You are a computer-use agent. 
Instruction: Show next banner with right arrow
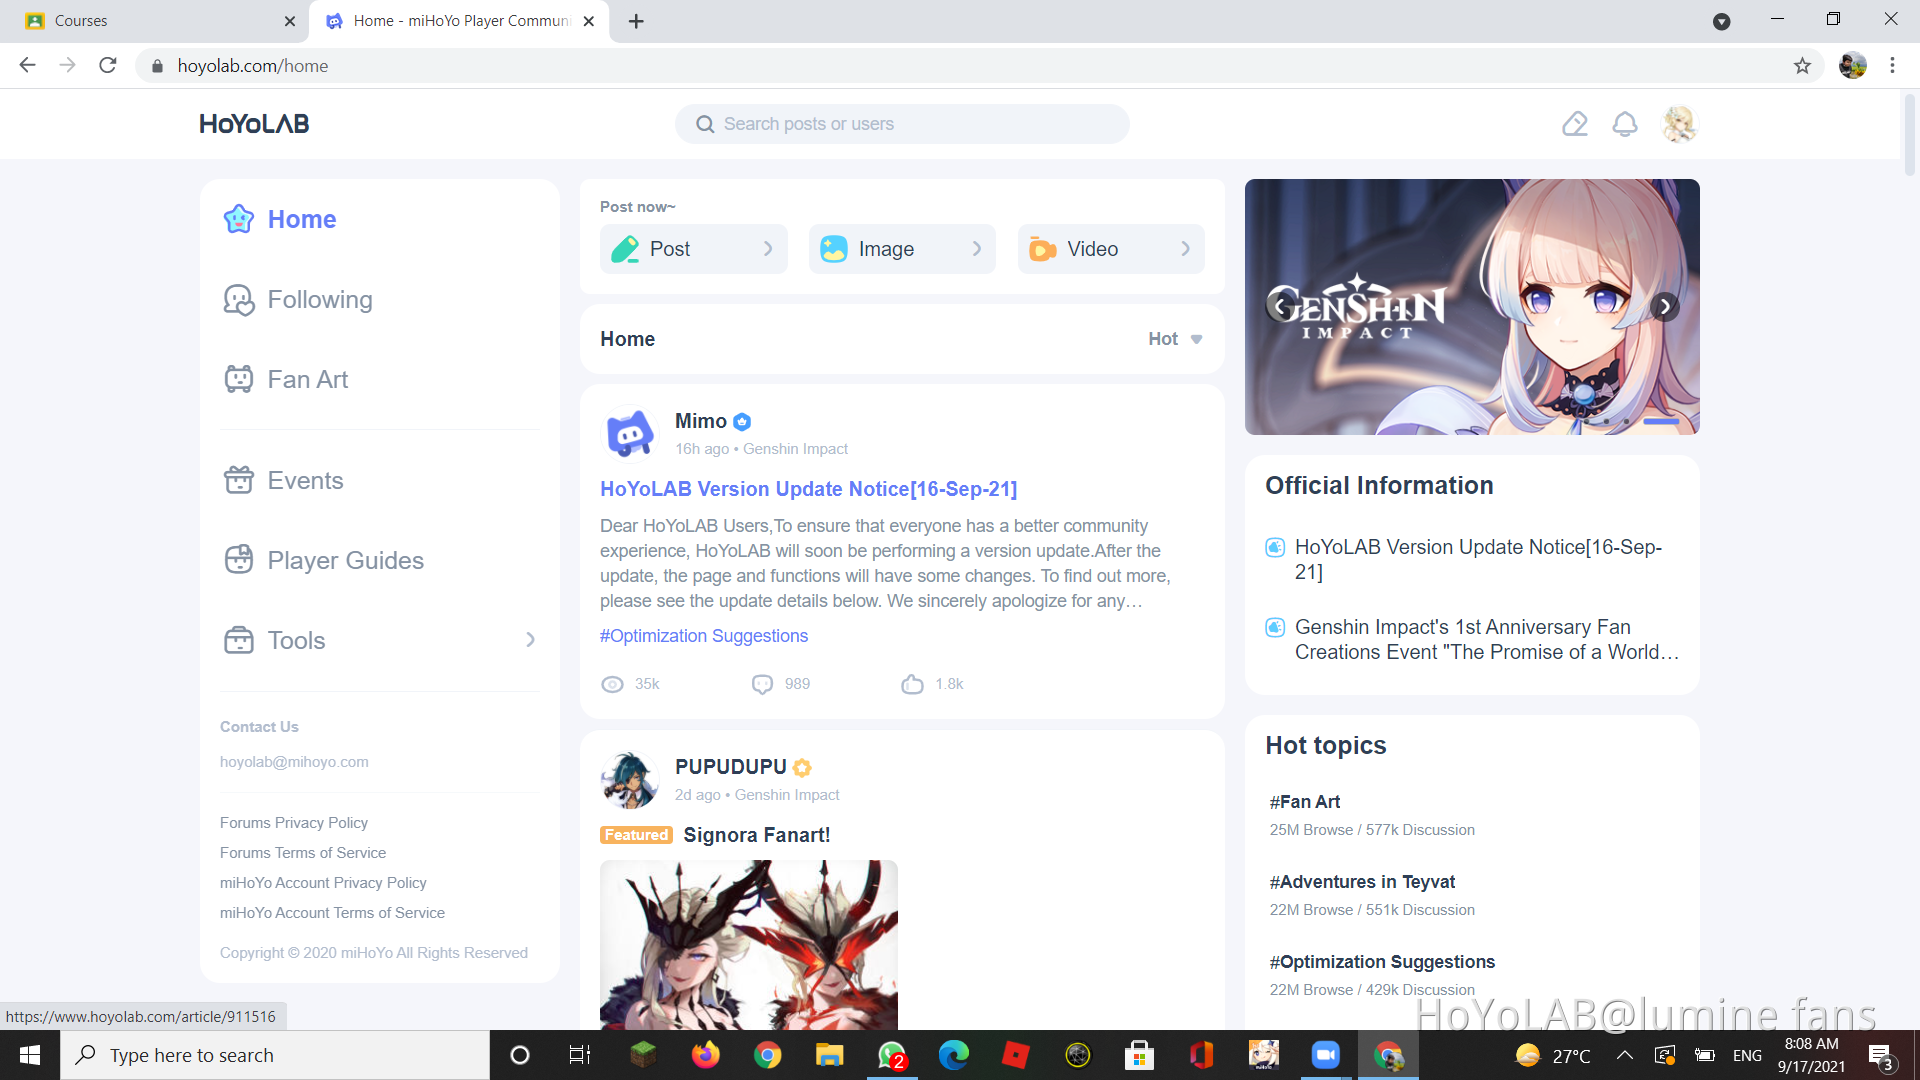click(x=1665, y=306)
